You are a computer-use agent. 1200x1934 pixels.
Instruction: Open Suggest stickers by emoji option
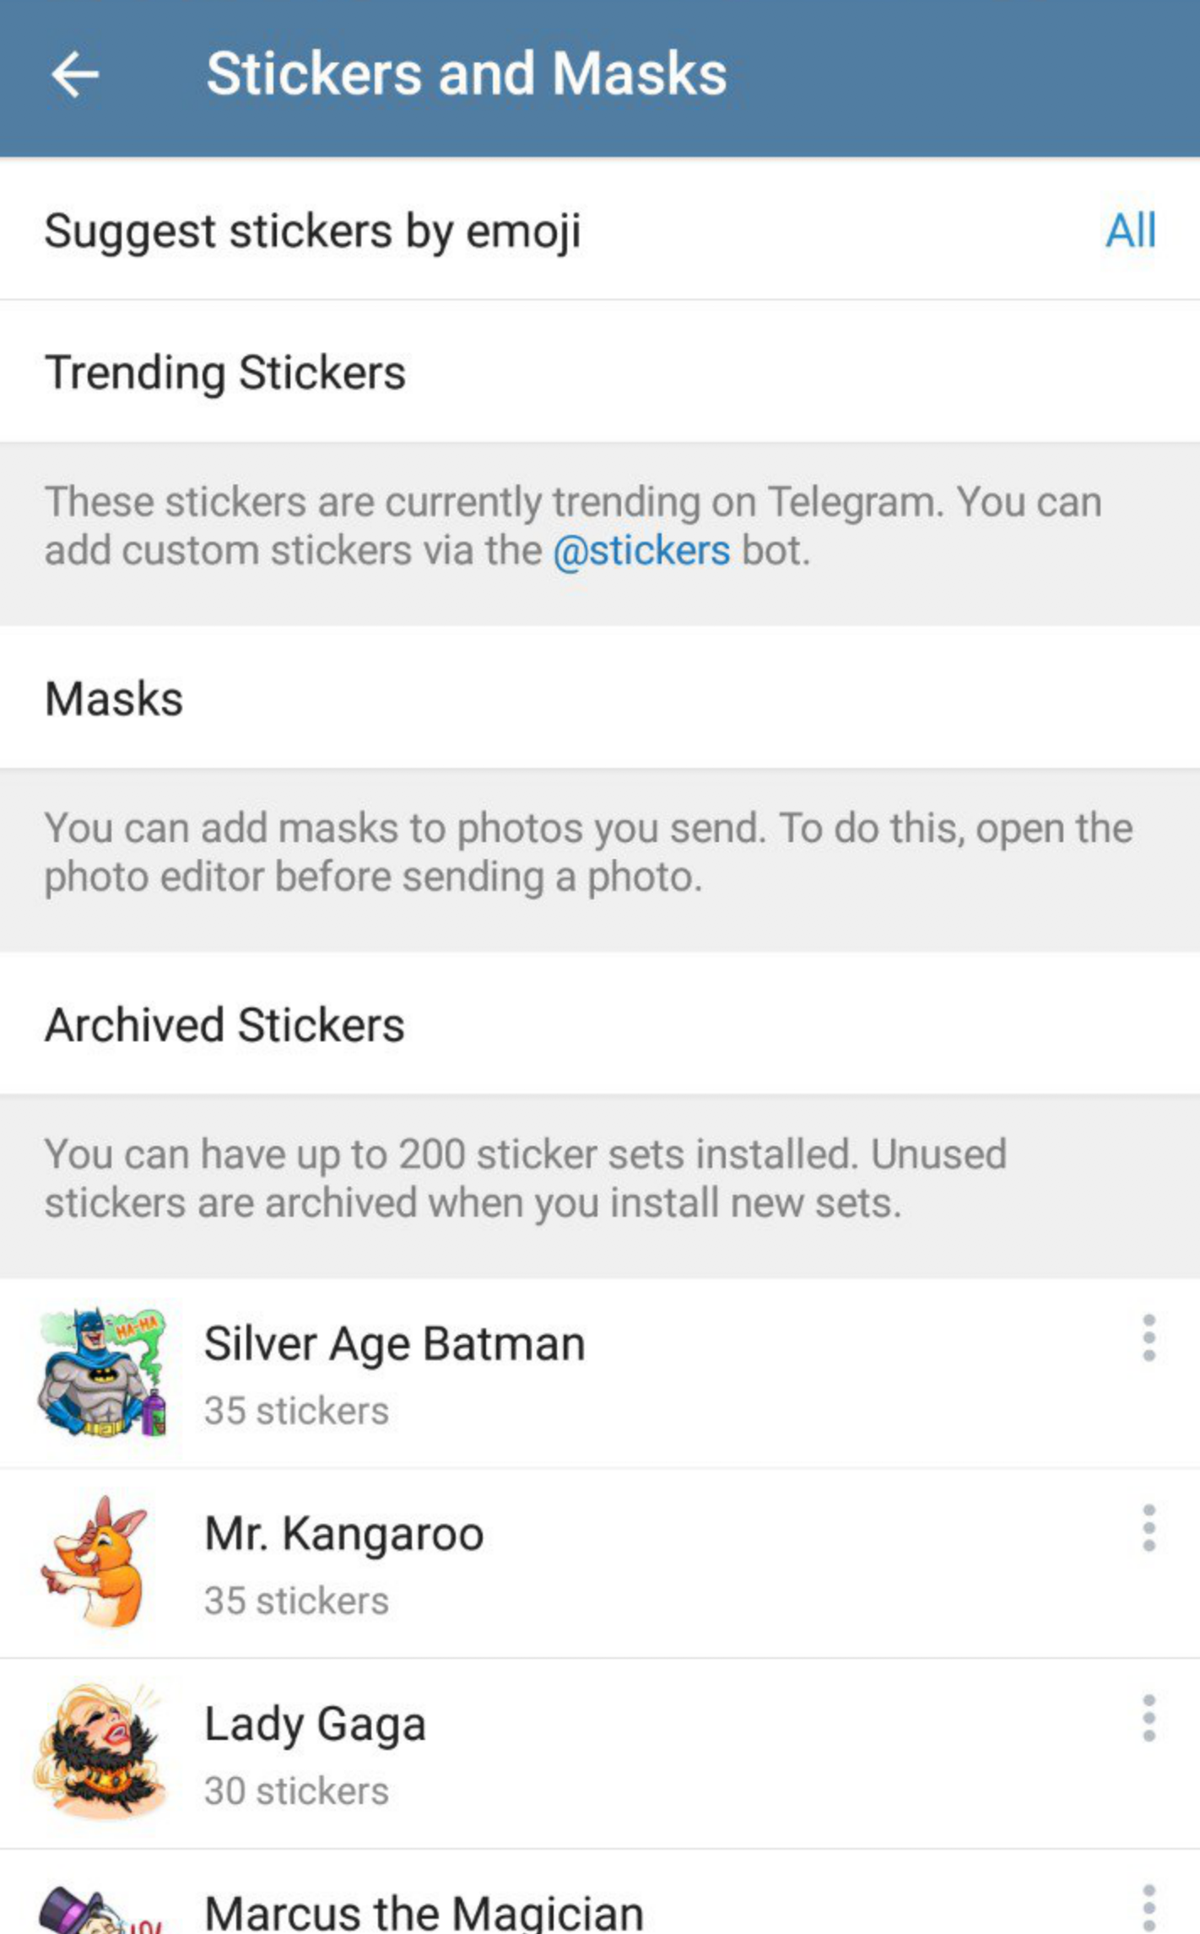tap(312, 231)
